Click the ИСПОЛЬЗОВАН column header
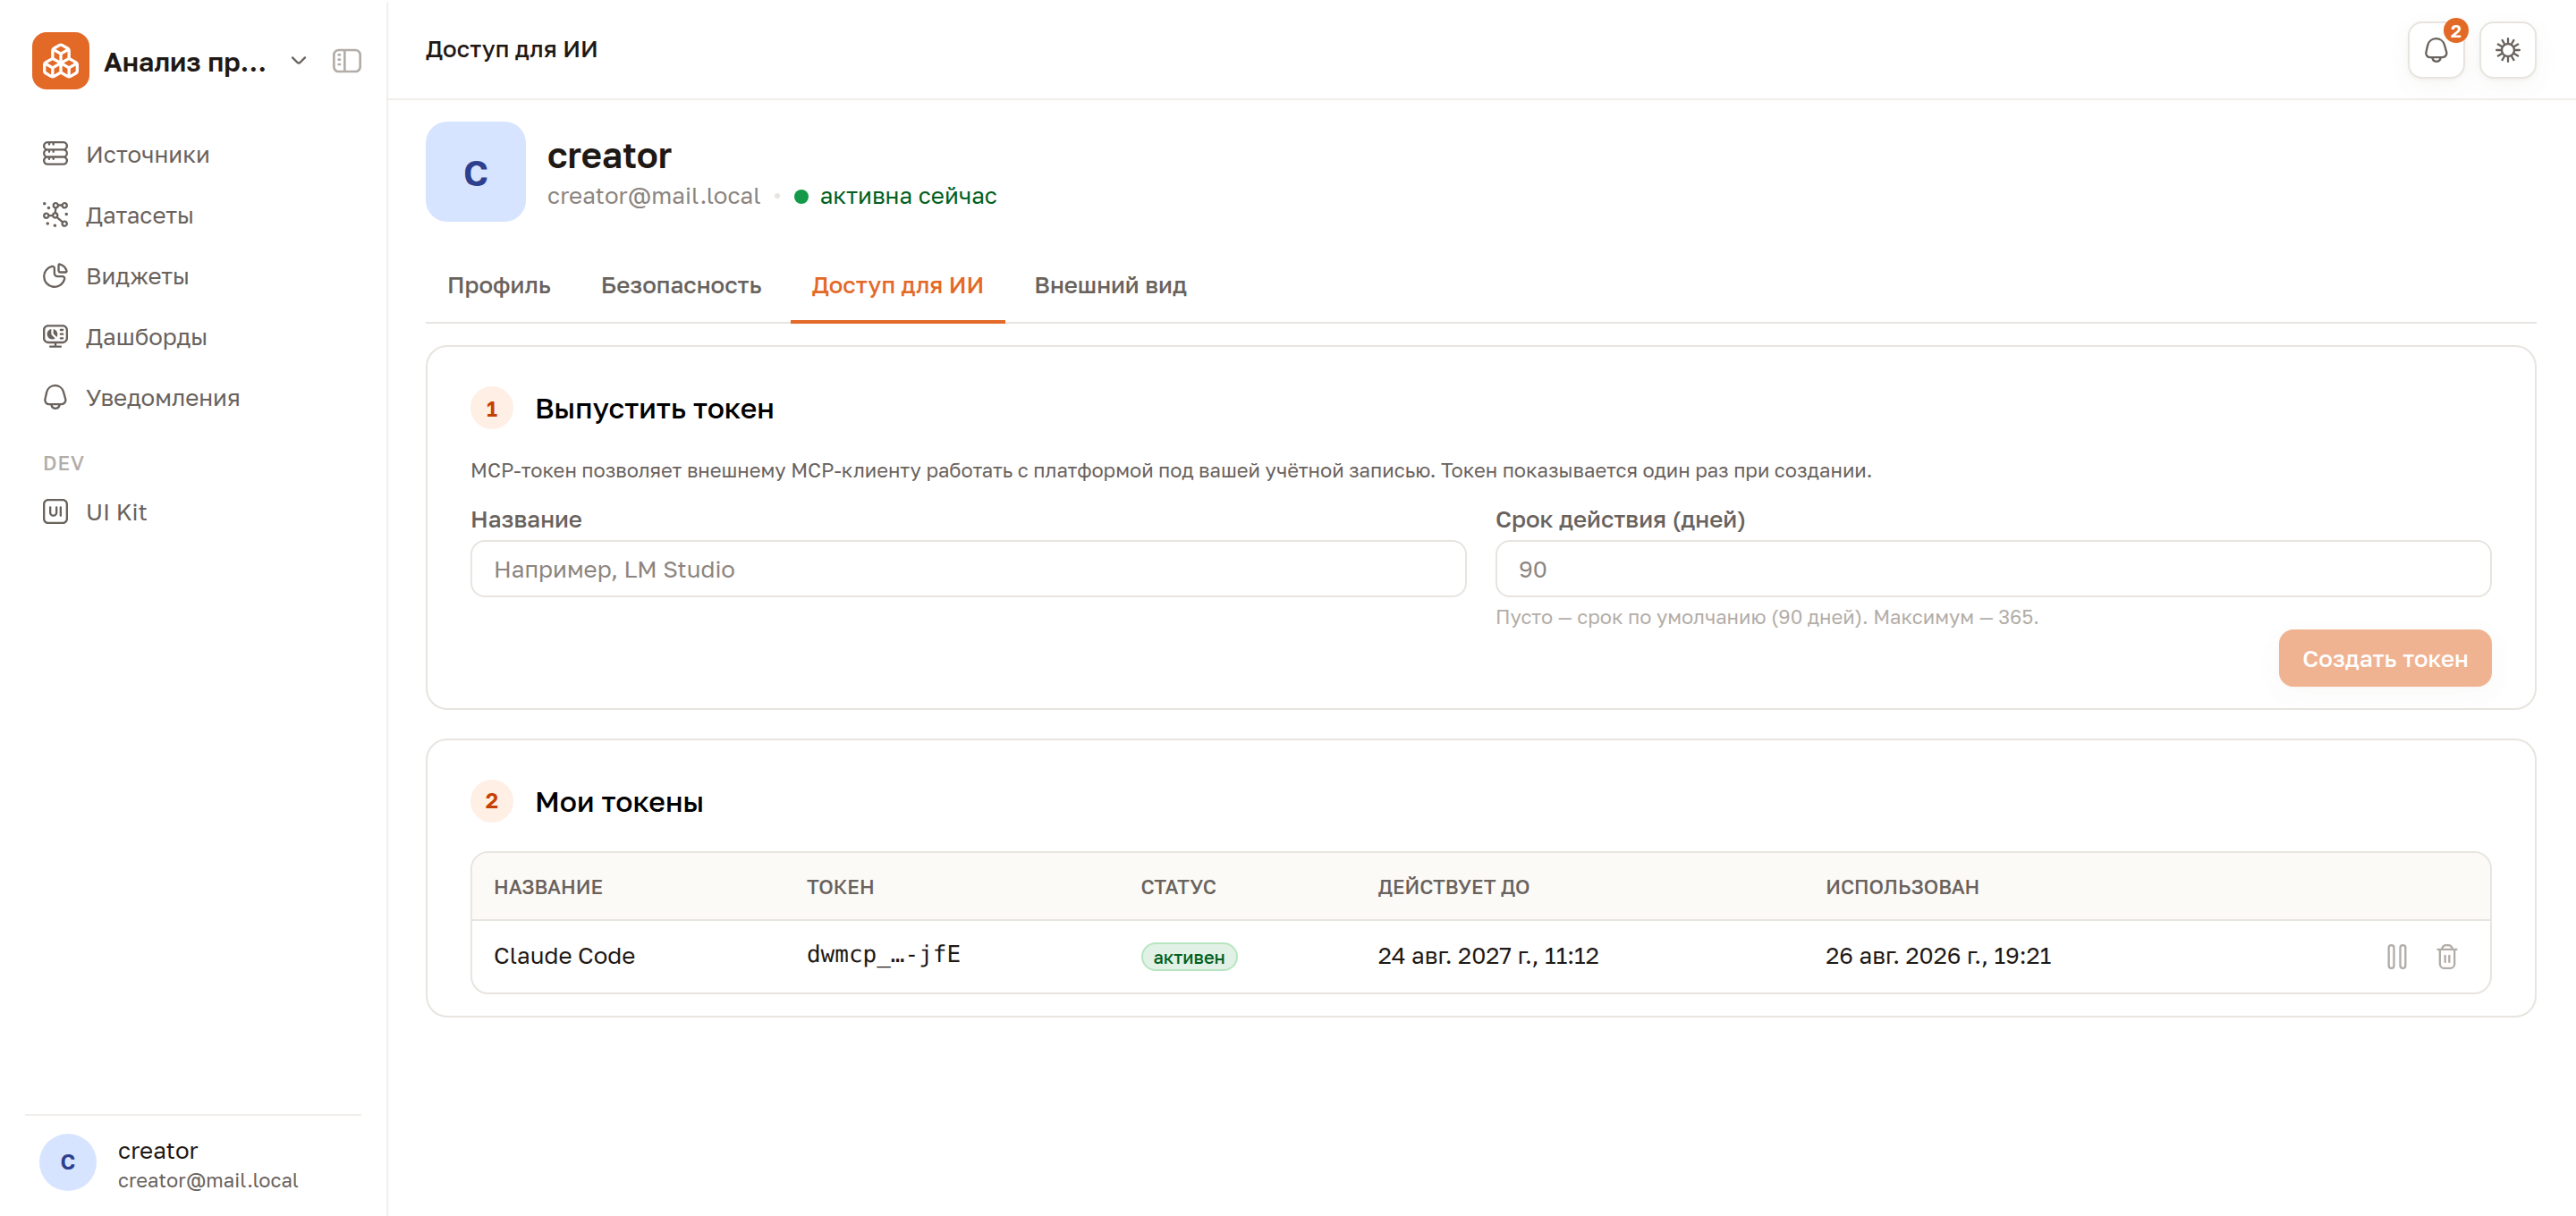Image resolution: width=2576 pixels, height=1216 pixels. pyautogui.click(x=1902, y=887)
